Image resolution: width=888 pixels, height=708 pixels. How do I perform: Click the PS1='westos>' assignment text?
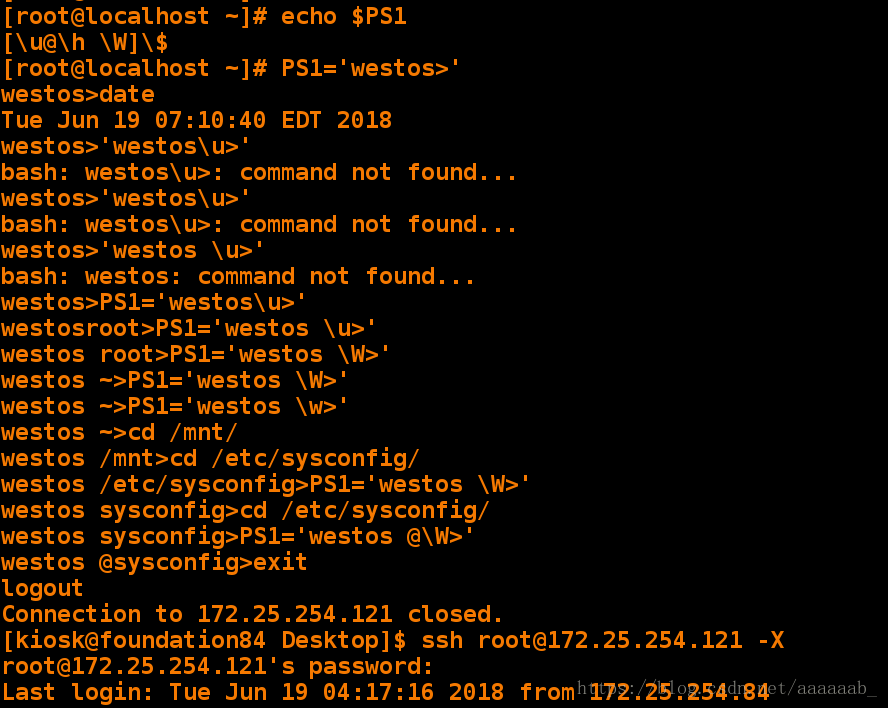click(371, 69)
